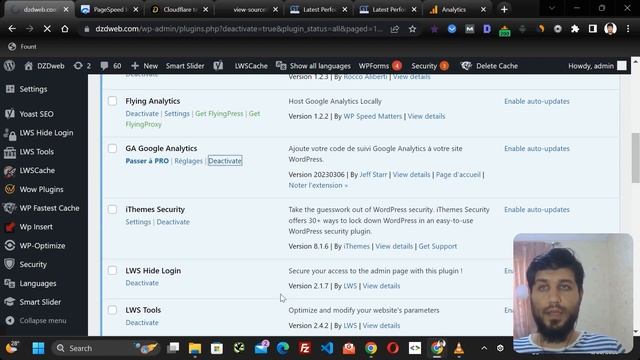Open VLC media player from taskbar
This screenshot has height=360, width=640.
tap(459, 348)
